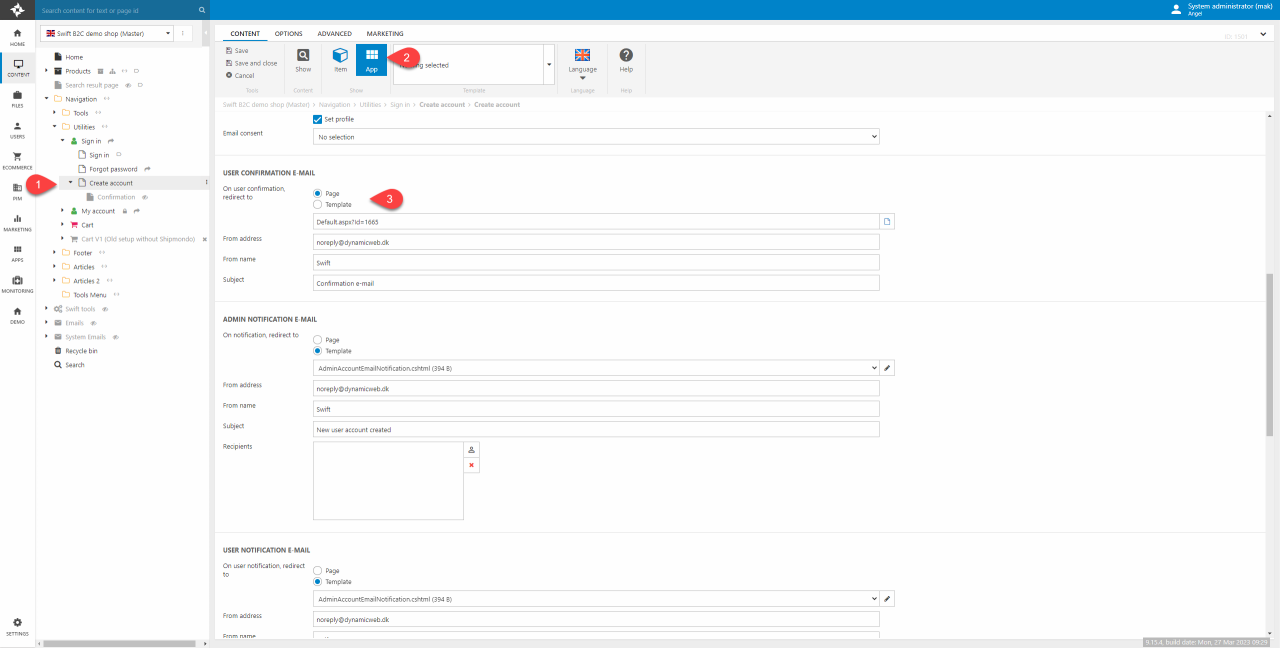Open the Monitoring section icon
1280x648 pixels.
(17, 283)
